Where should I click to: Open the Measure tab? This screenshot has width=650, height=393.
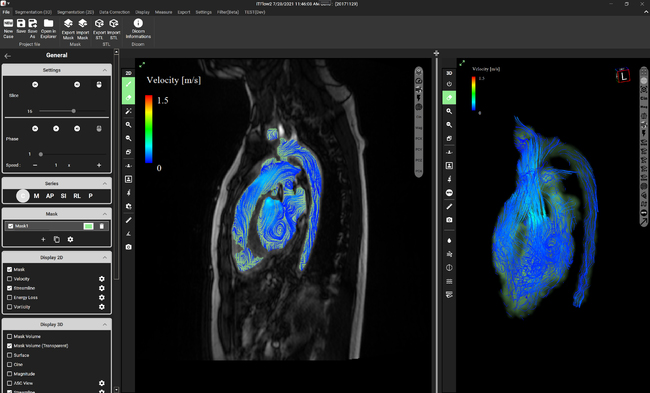(x=163, y=12)
